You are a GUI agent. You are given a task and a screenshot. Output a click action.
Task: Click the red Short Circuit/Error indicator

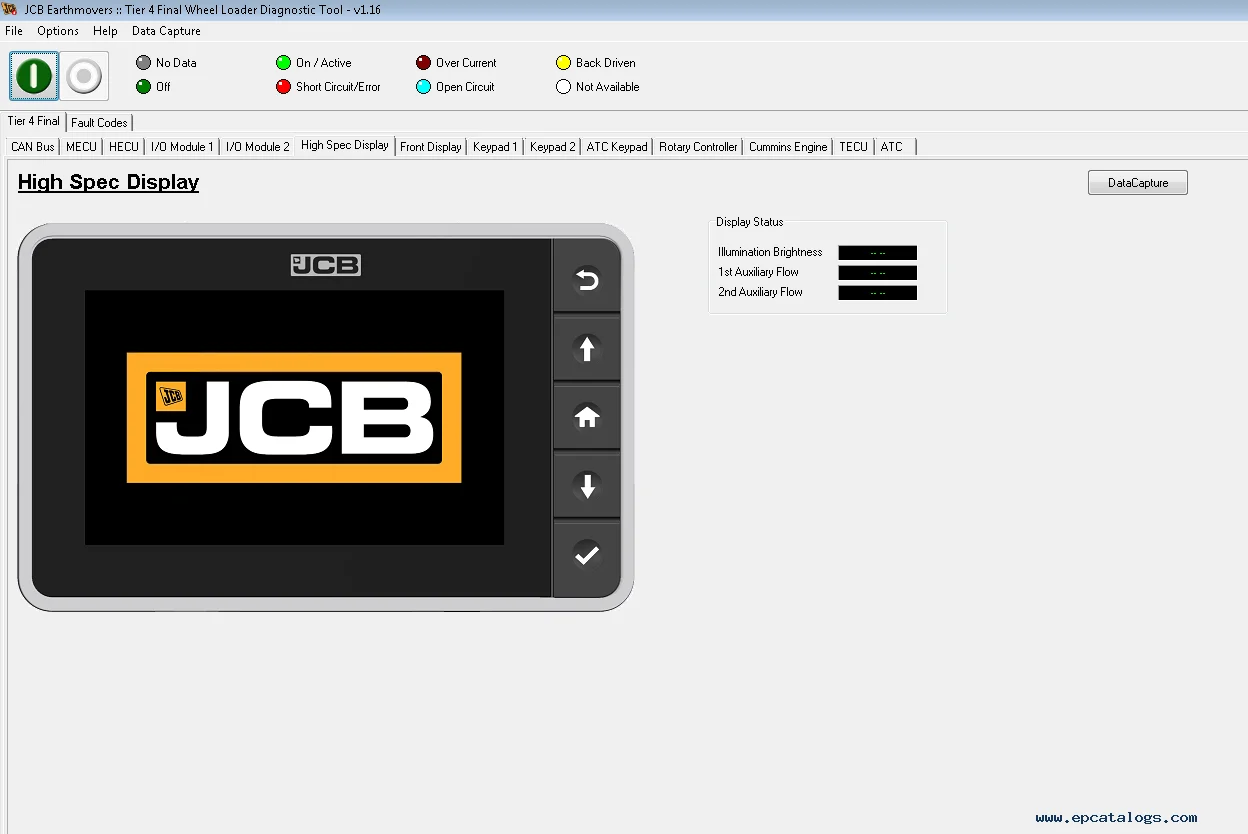pyautogui.click(x=283, y=86)
